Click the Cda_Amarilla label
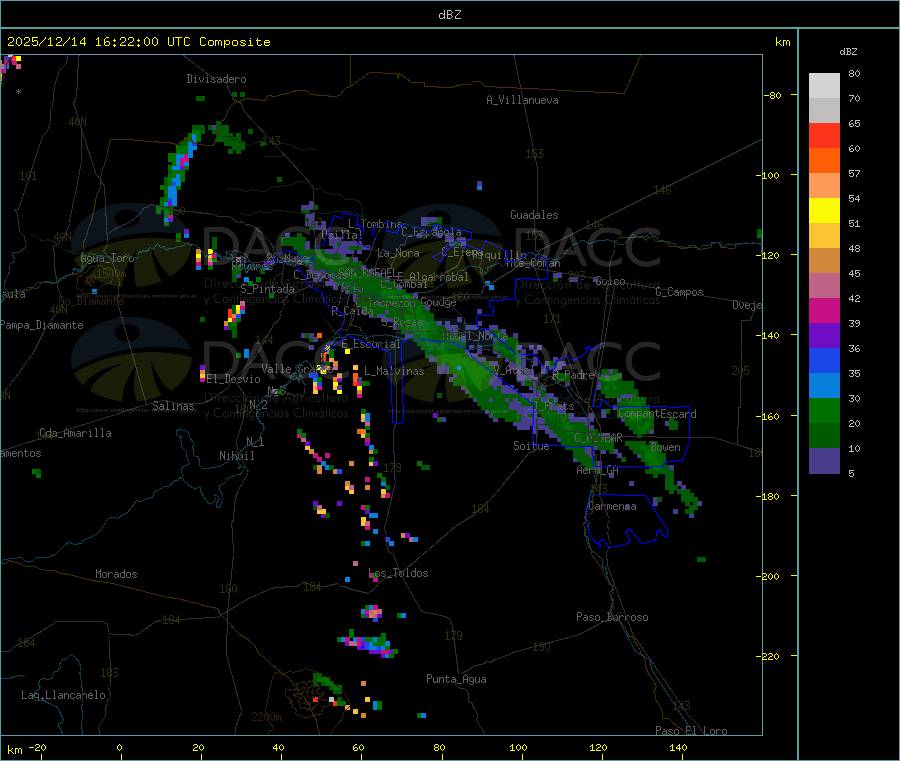This screenshot has height=761, width=900. 75,433
